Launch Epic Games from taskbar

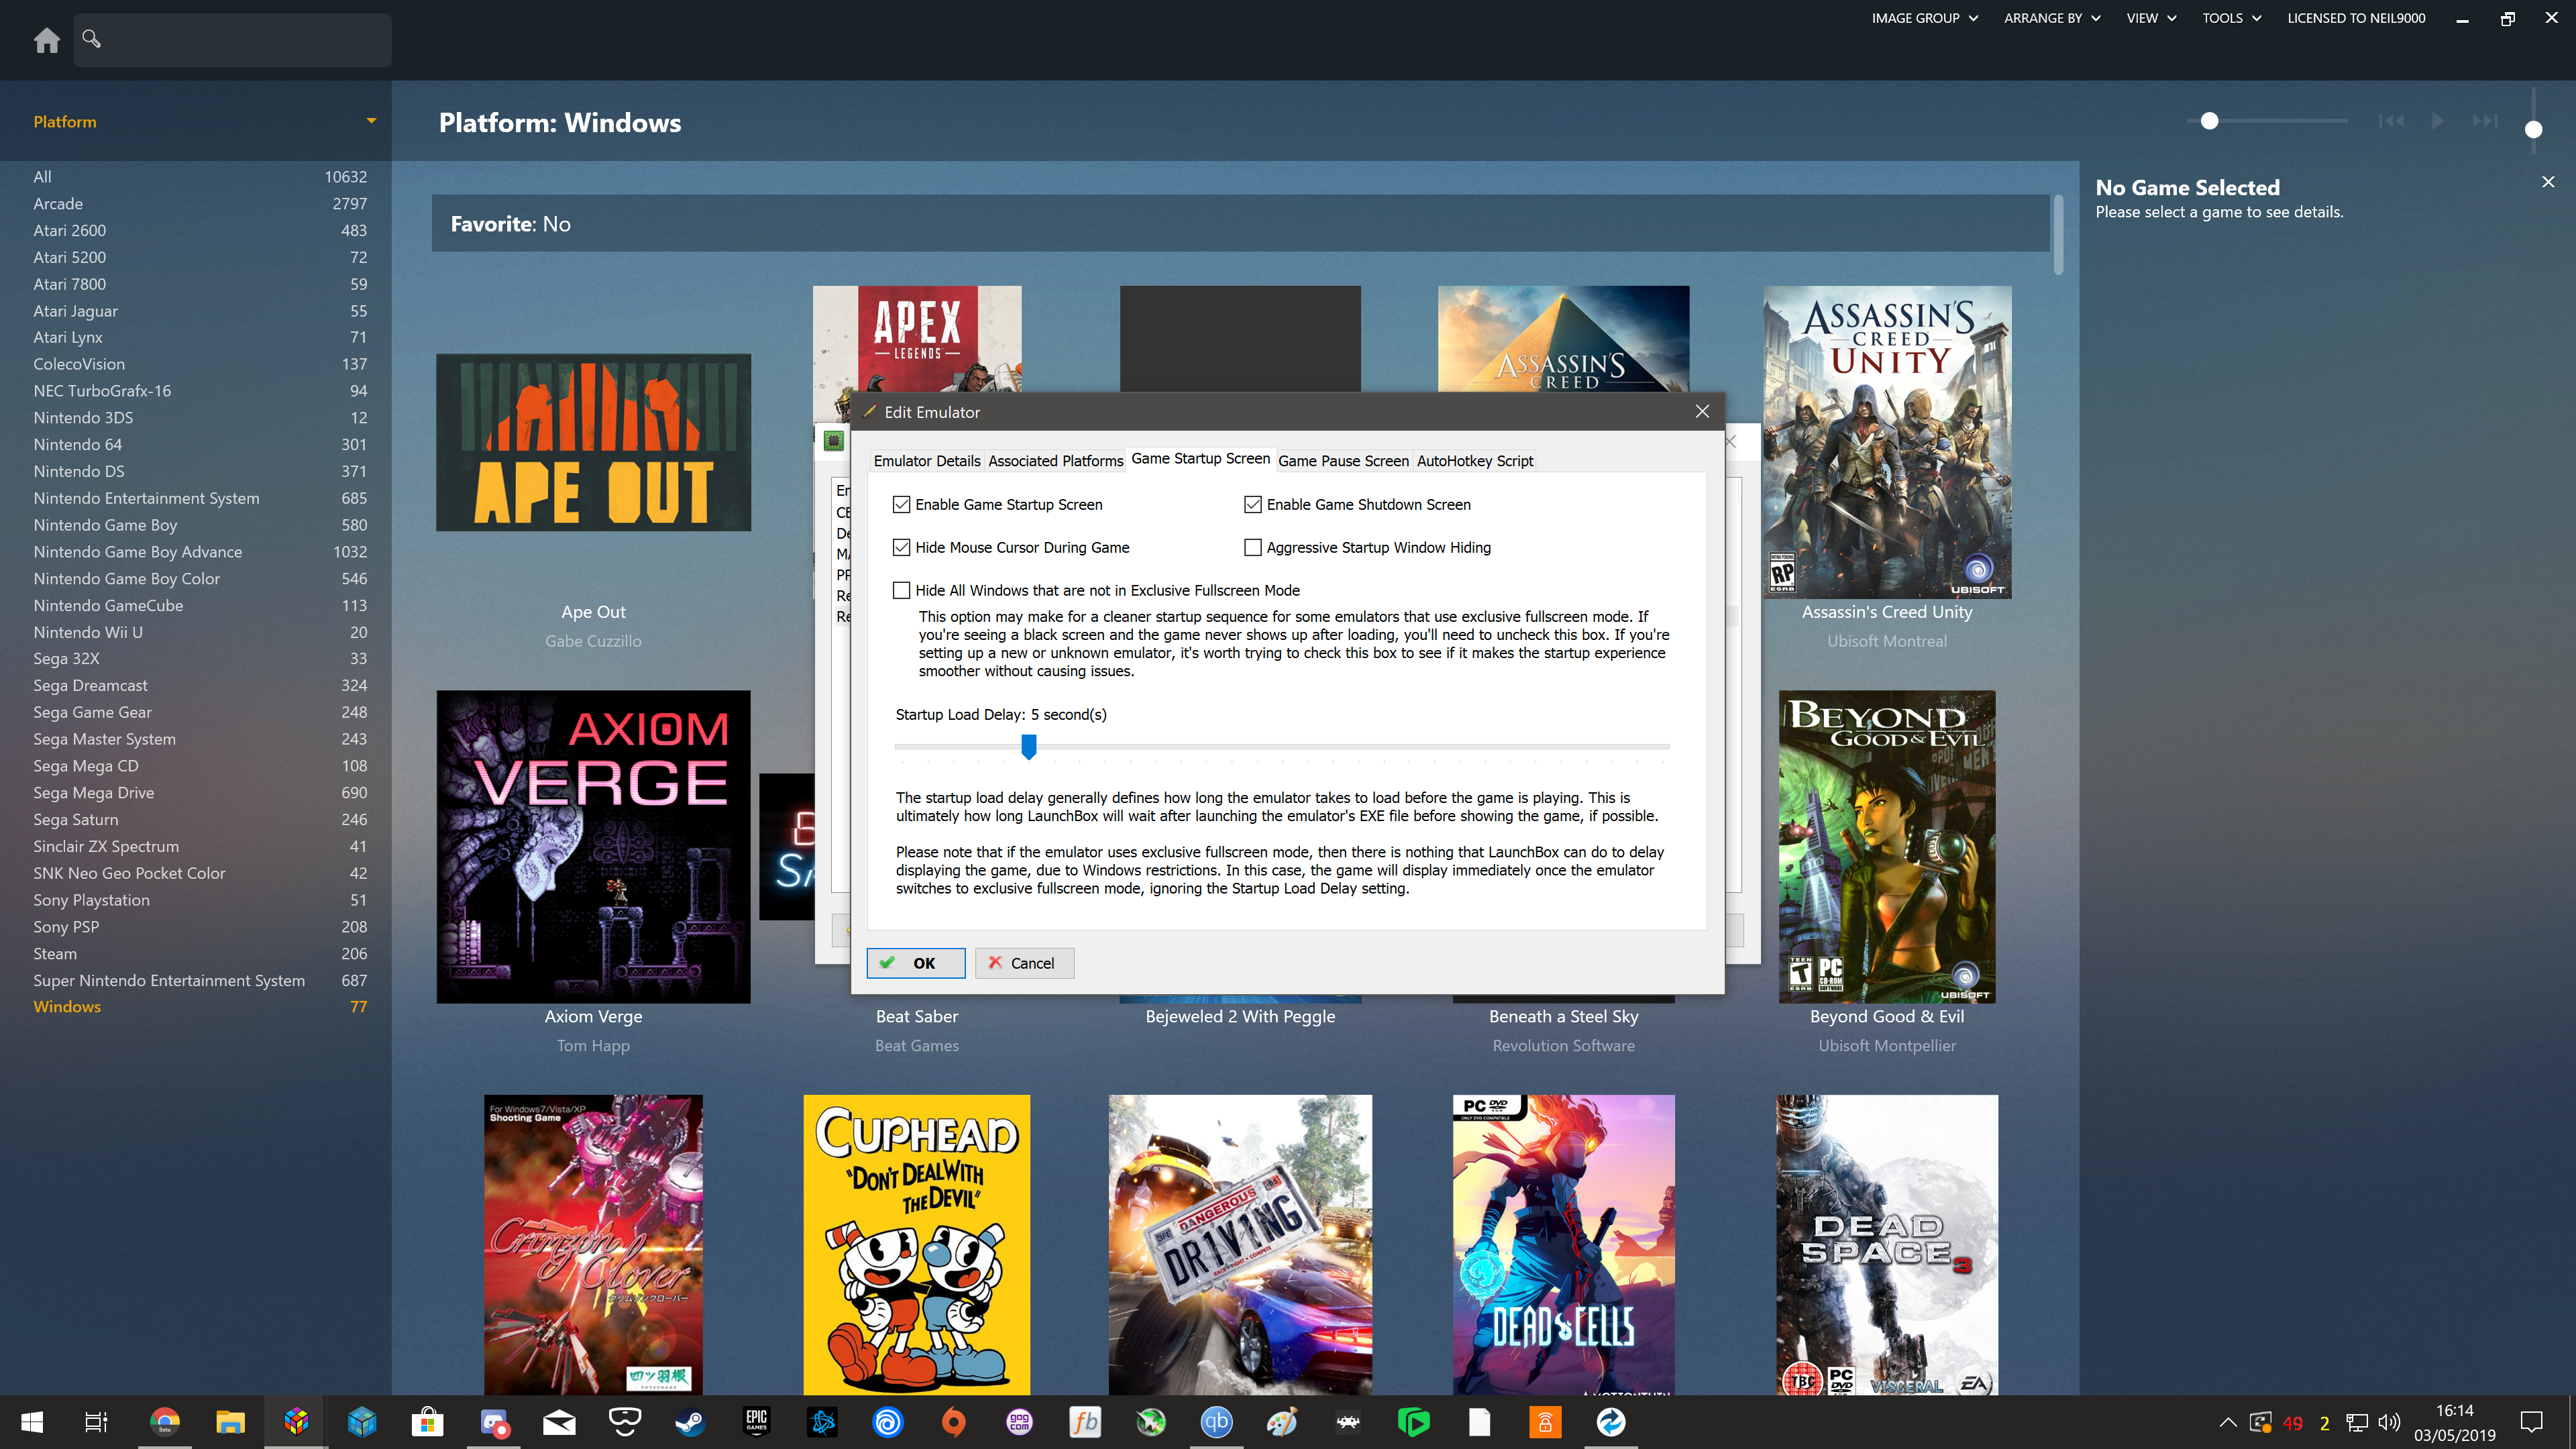(756, 1422)
